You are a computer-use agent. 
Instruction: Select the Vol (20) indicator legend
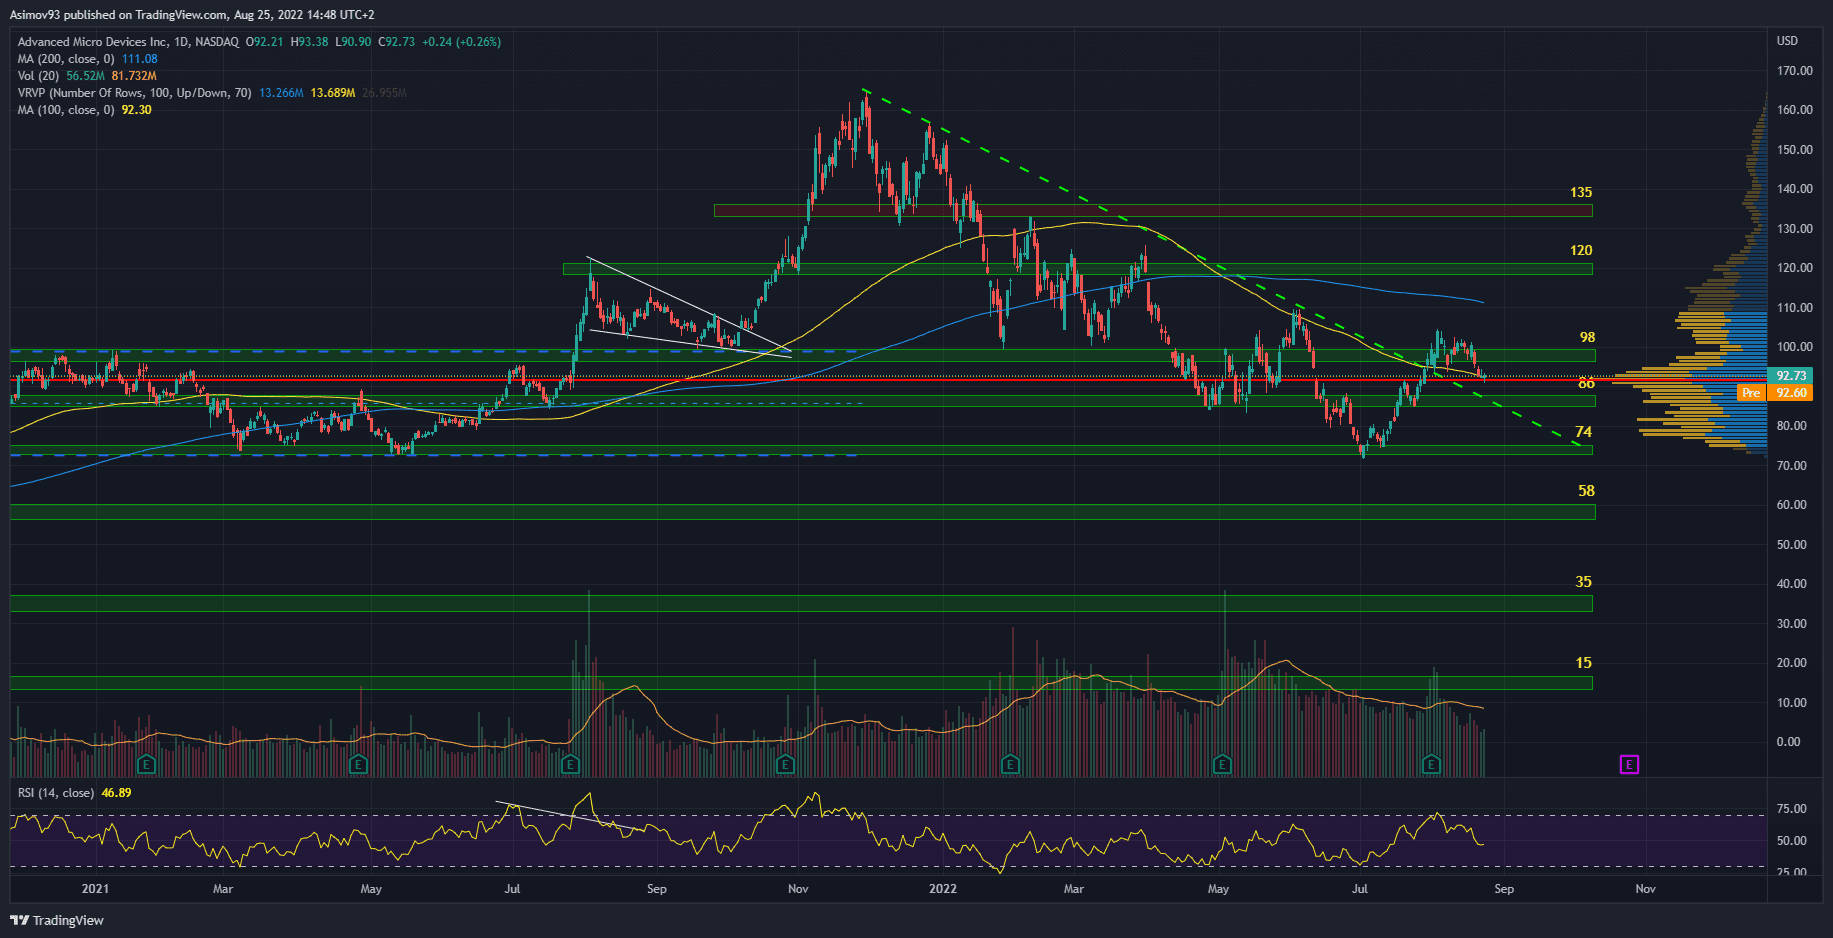tap(39, 76)
